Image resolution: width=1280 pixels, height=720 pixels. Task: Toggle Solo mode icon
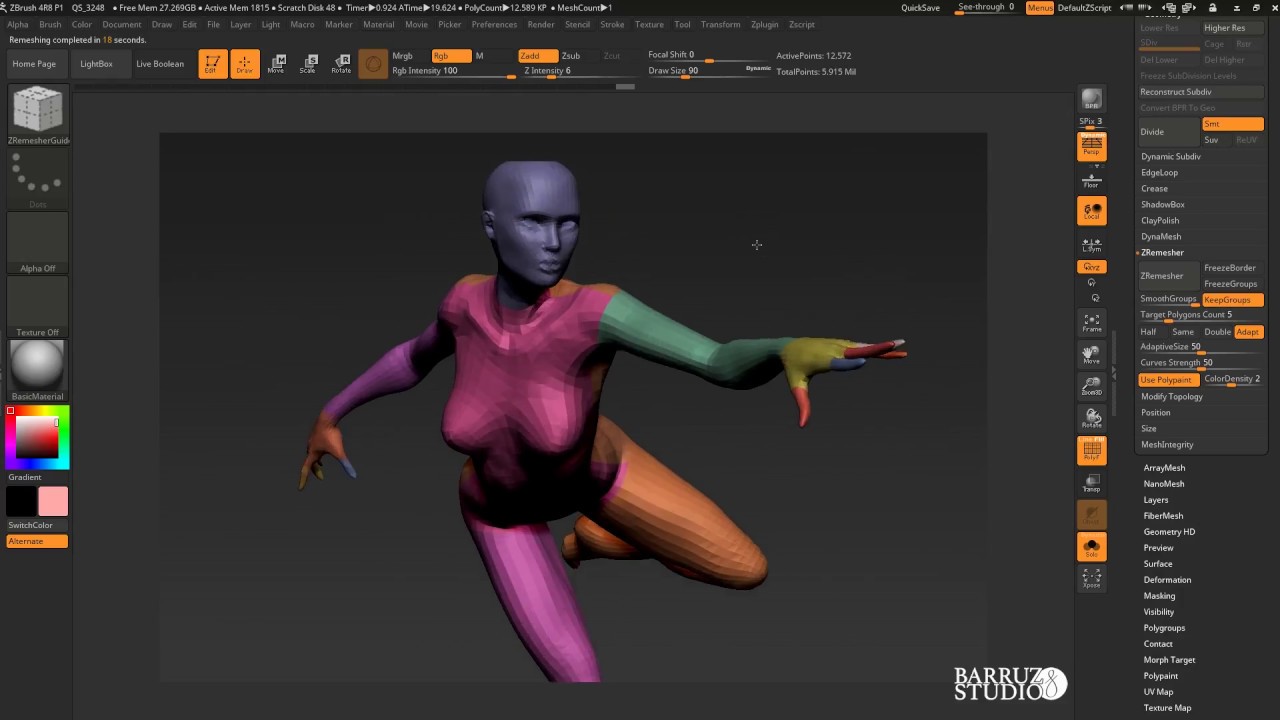pos(1091,547)
